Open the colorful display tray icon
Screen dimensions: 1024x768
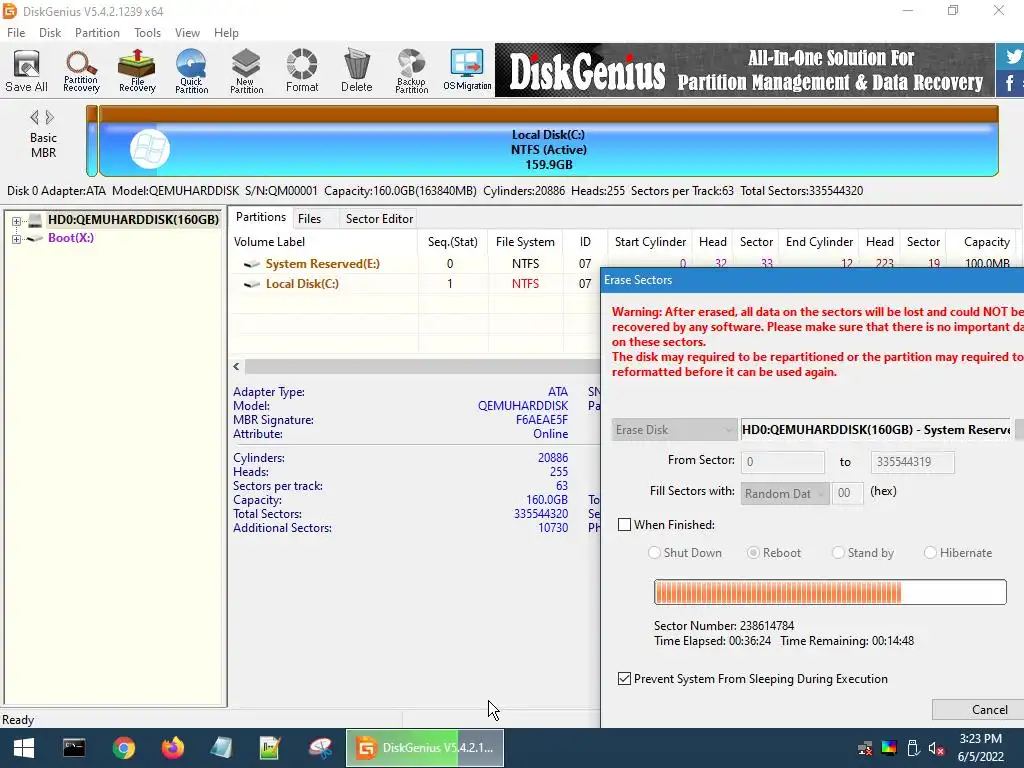click(x=889, y=748)
